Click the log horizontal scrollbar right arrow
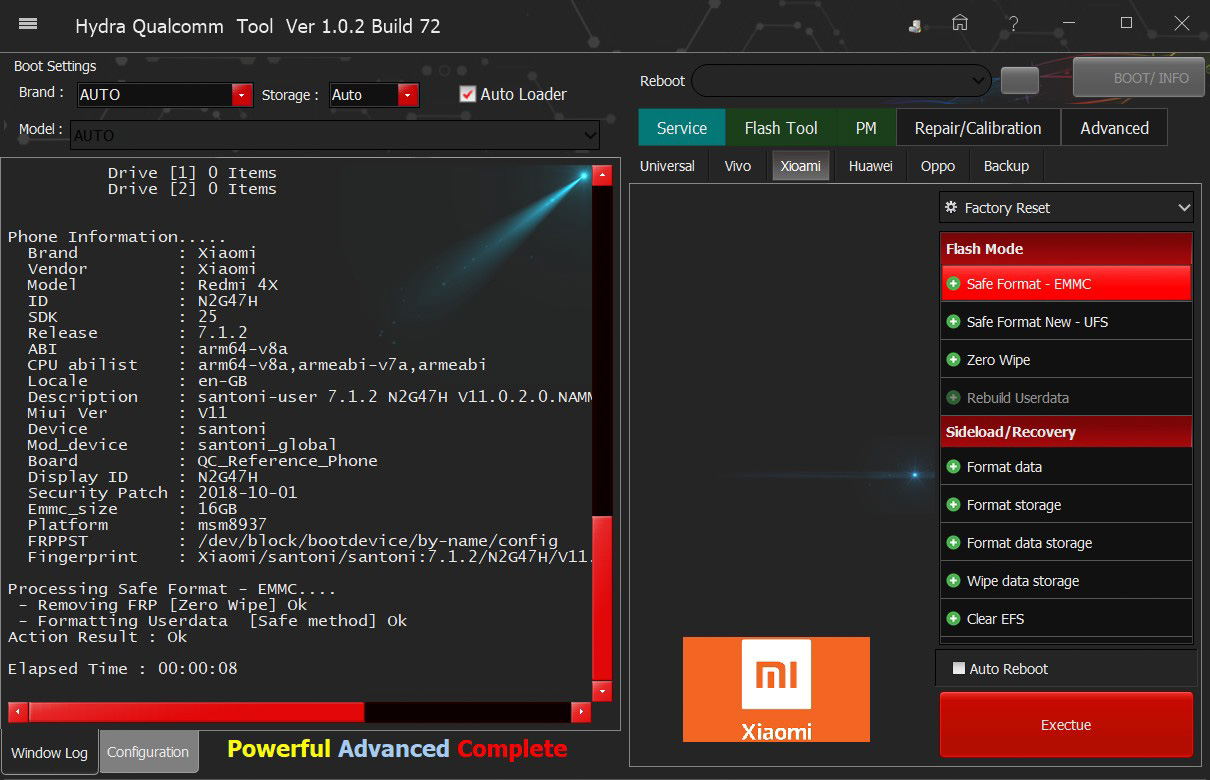This screenshot has height=780, width=1210. [x=581, y=712]
